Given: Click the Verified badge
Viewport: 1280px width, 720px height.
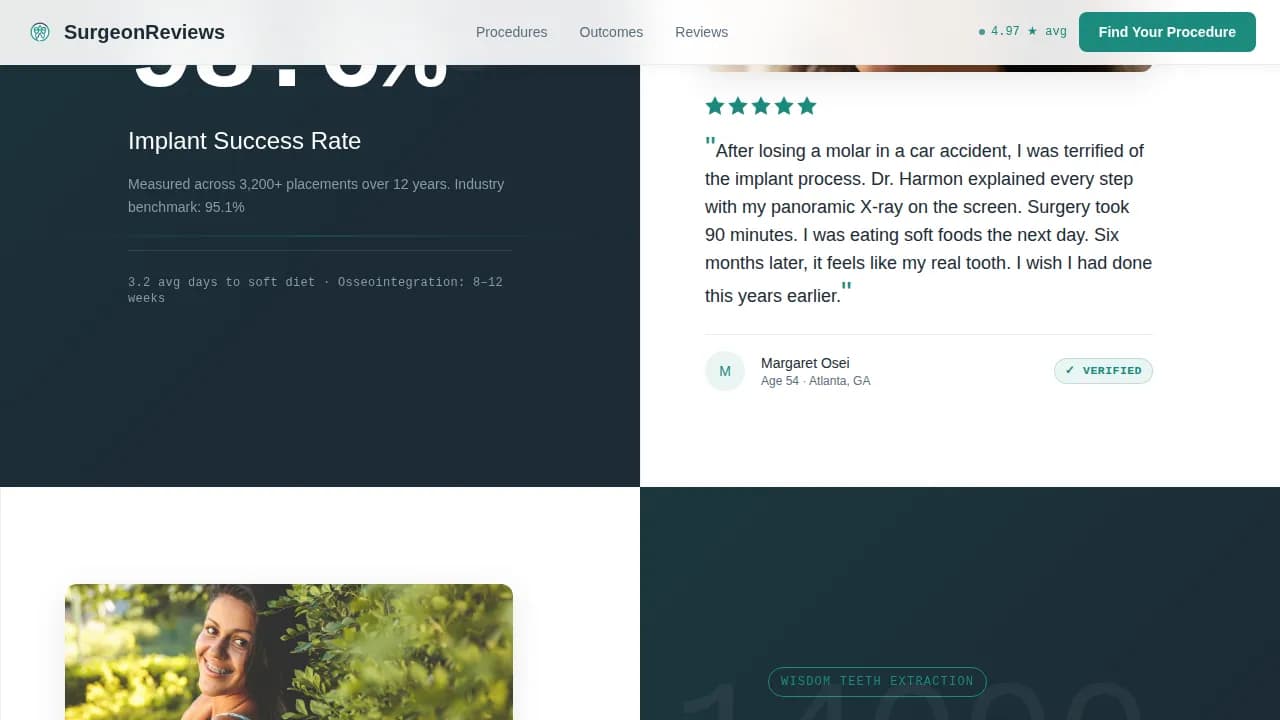Looking at the screenshot, I should 1103,371.
